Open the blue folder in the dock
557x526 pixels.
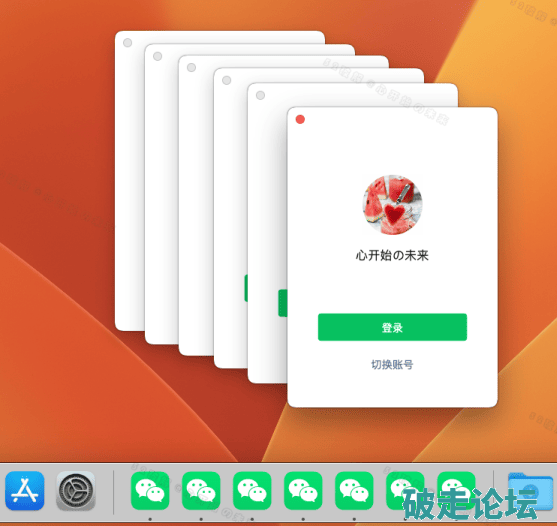pyautogui.click(x=530, y=490)
